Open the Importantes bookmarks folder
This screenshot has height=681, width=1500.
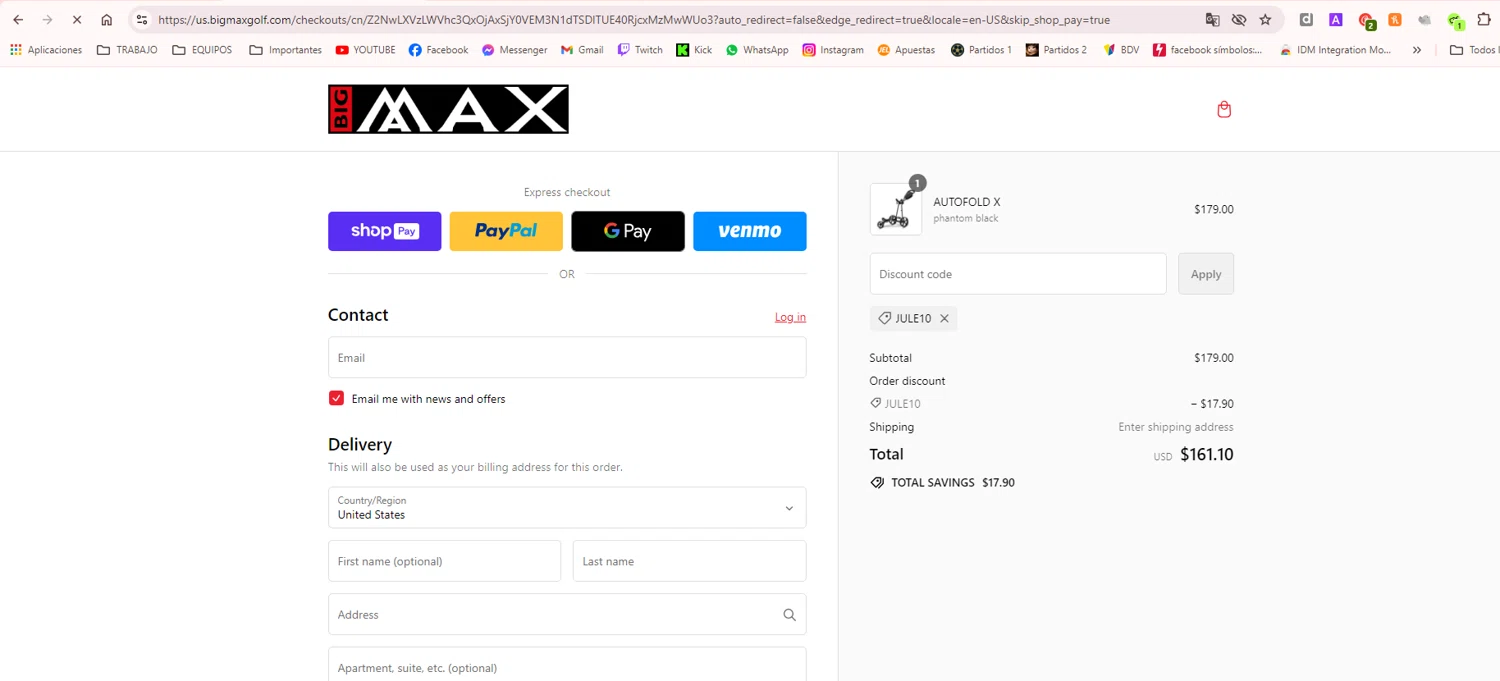tap(286, 49)
